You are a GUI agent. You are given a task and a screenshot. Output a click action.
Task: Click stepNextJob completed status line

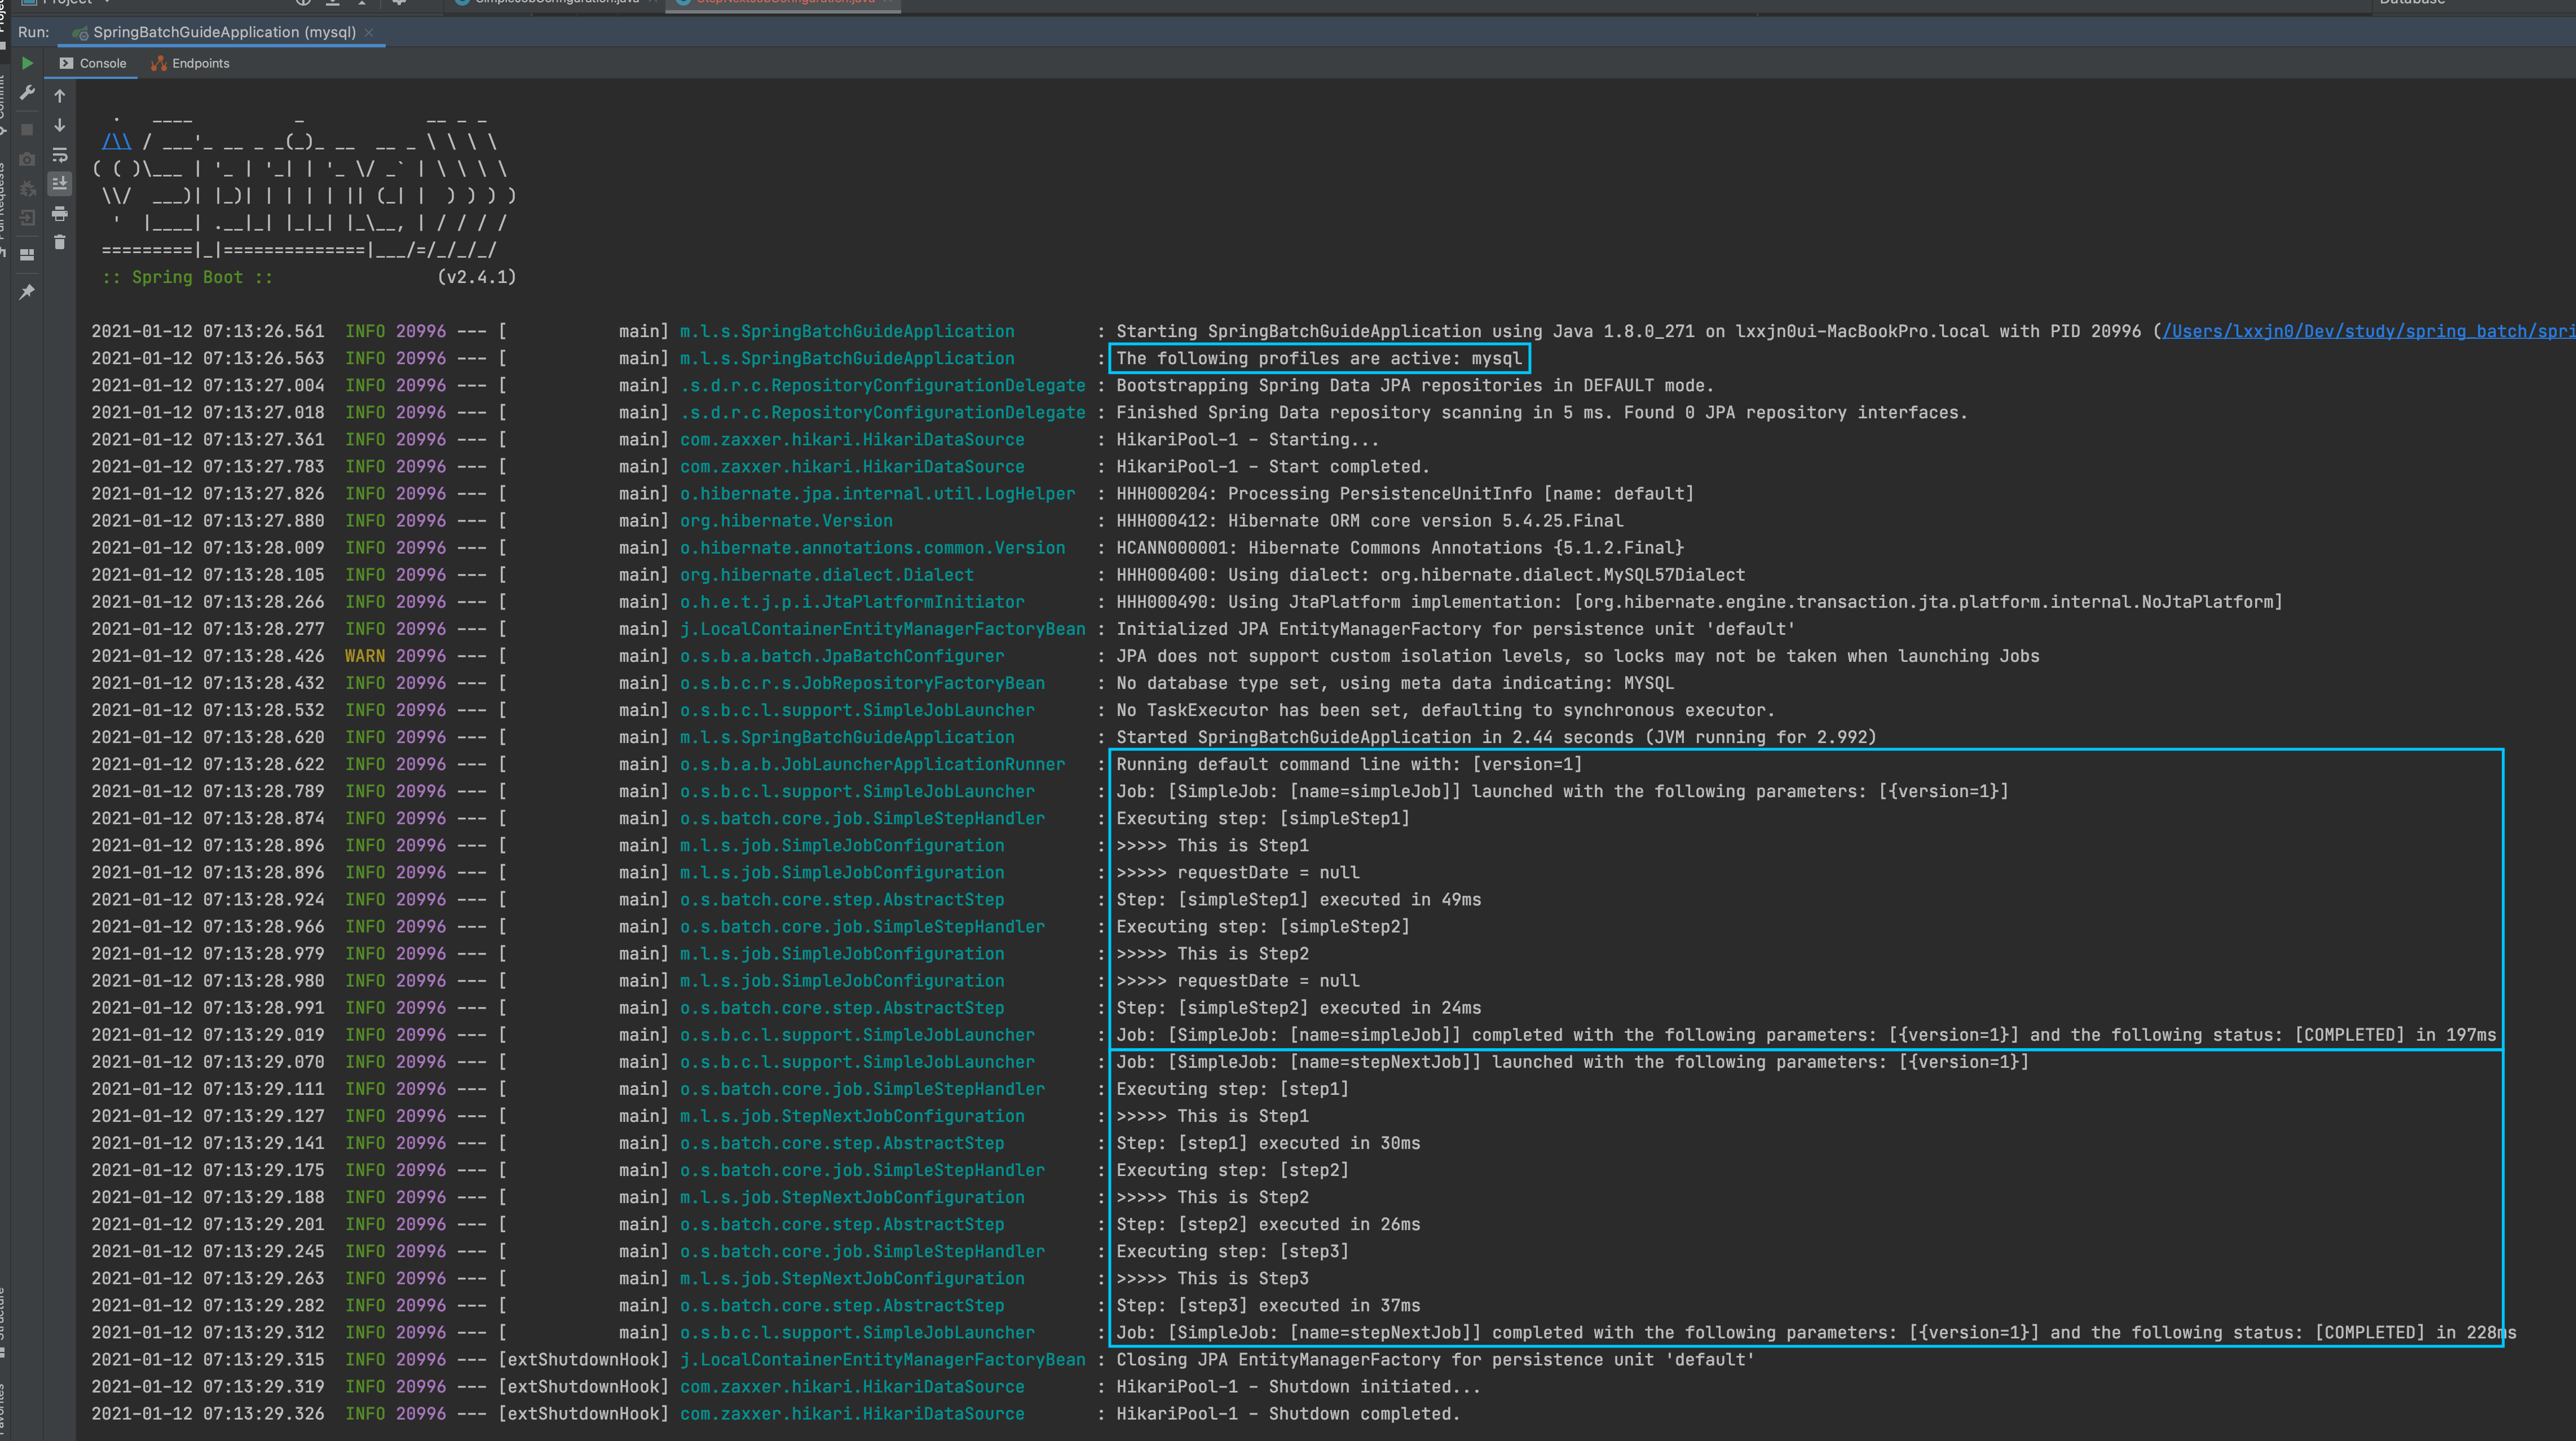click(x=1816, y=1333)
